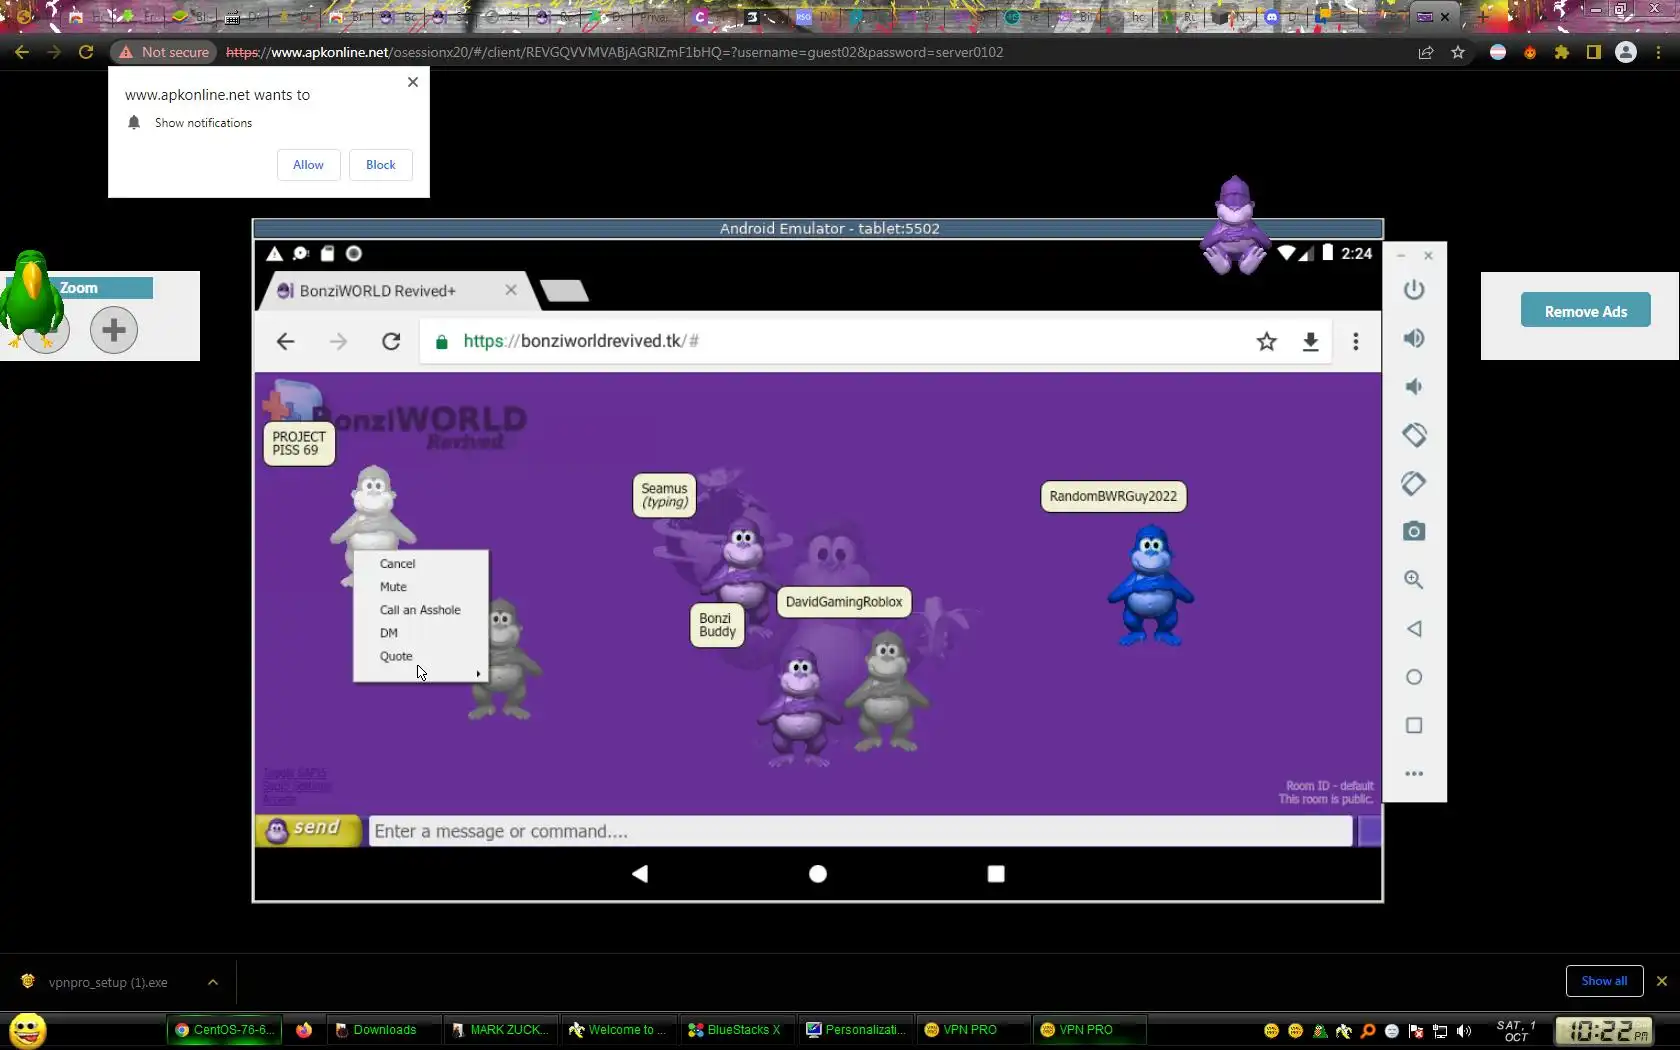The image size is (1680, 1050).
Task: Bookmark BonziWORLD page with star icon
Action: pos(1267,342)
